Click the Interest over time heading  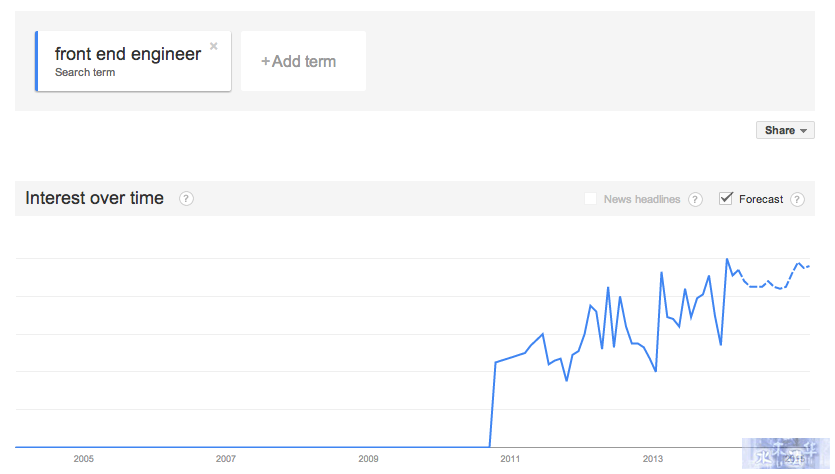click(94, 198)
